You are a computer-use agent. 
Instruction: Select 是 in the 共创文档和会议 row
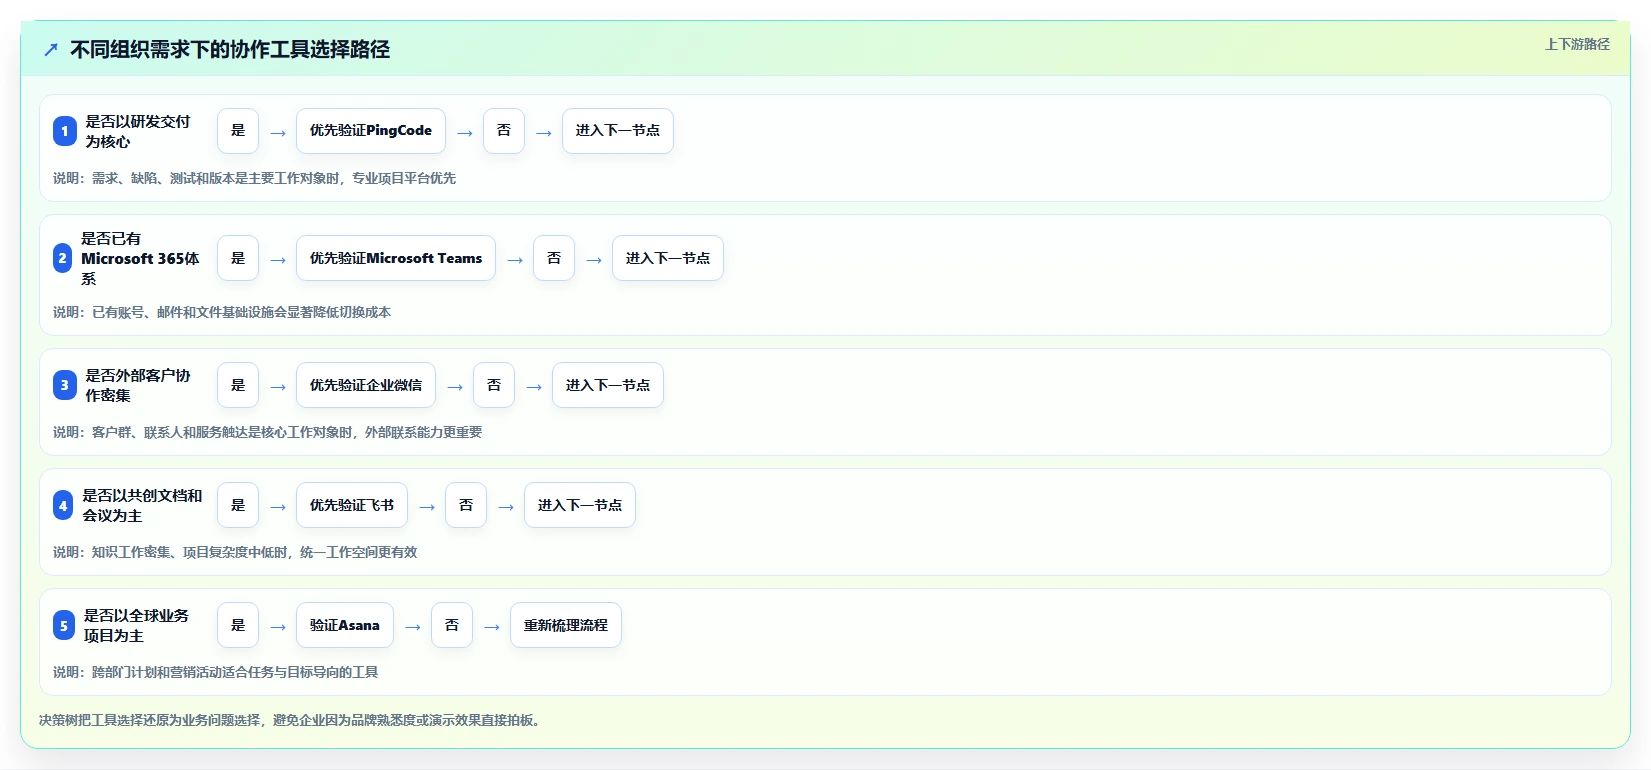238,505
